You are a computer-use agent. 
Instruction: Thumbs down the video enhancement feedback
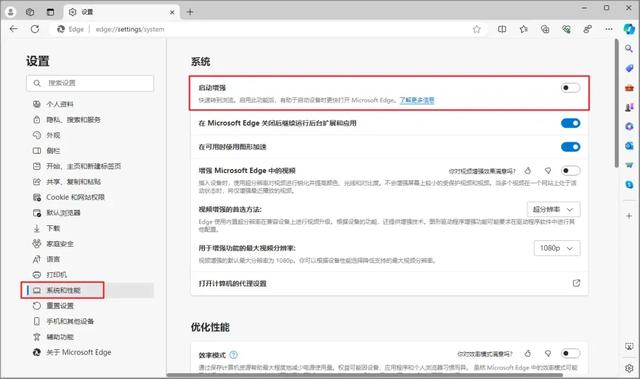(548, 171)
